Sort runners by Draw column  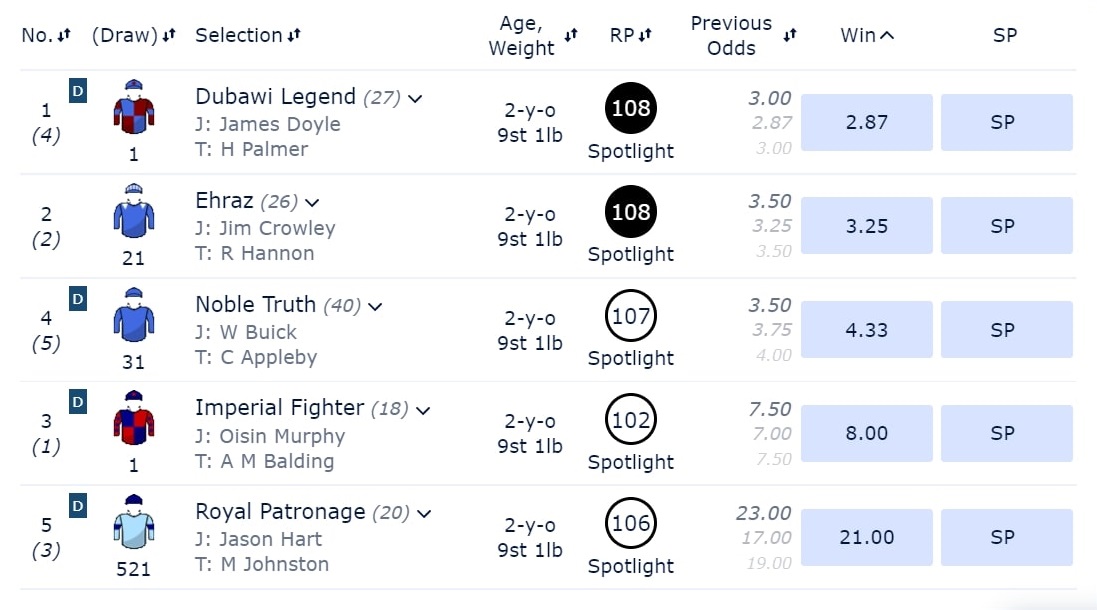point(133,36)
